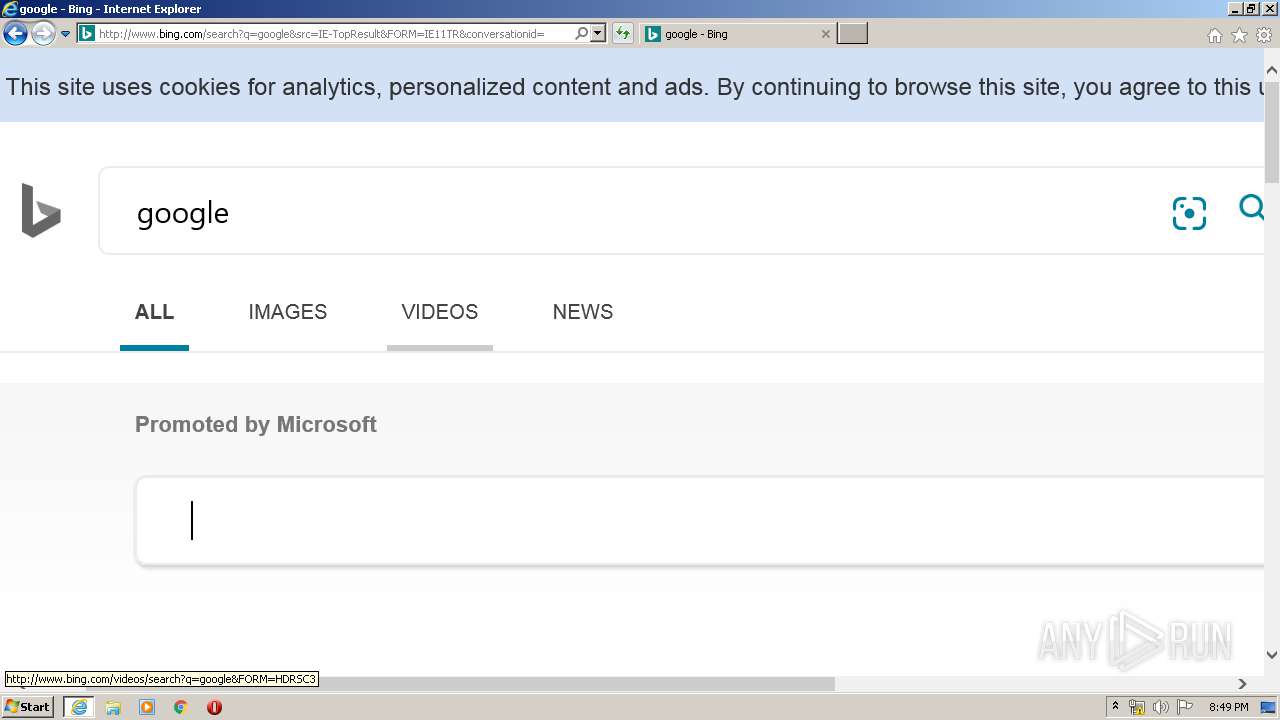The height and width of the screenshot is (720, 1280).
Task: Click the browser Forward arrow button
Action: click(x=43, y=33)
